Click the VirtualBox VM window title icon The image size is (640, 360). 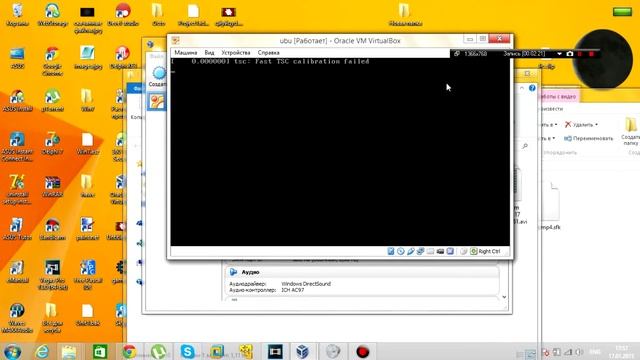pyautogui.click(x=176, y=40)
